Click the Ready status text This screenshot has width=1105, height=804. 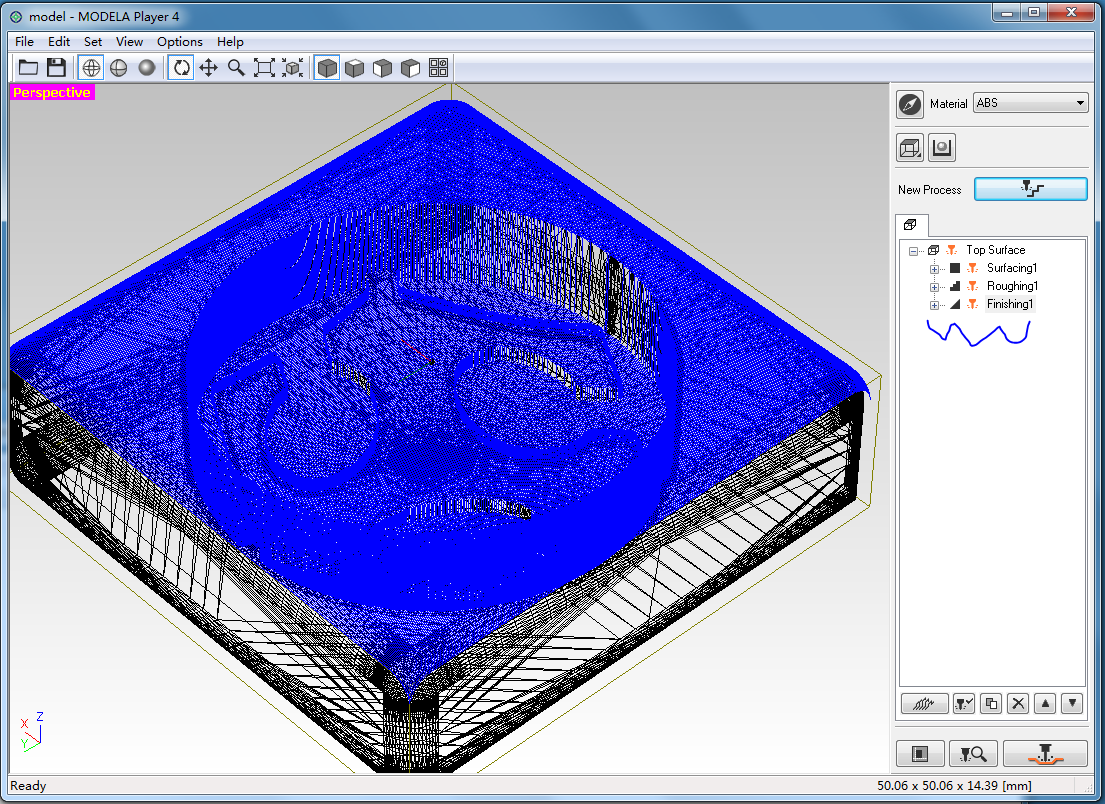[28, 786]
